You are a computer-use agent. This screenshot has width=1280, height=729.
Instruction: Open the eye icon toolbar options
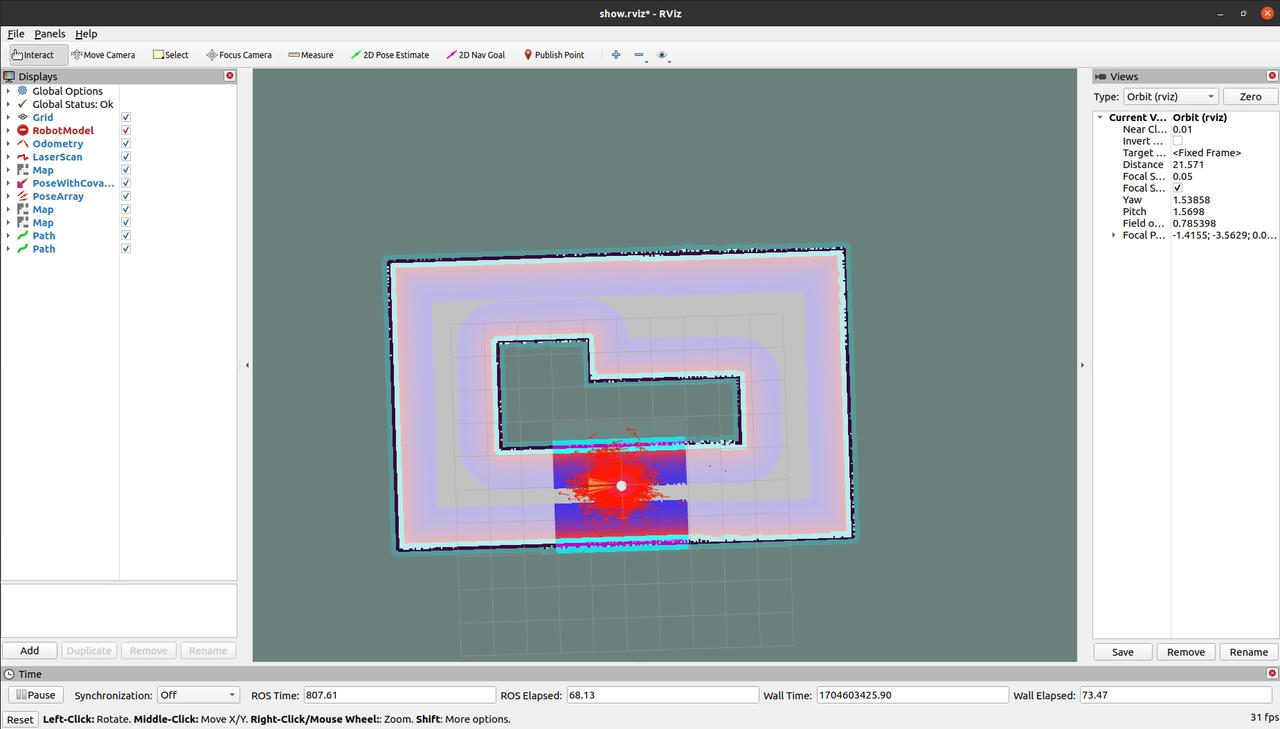[x=662, y=55]
